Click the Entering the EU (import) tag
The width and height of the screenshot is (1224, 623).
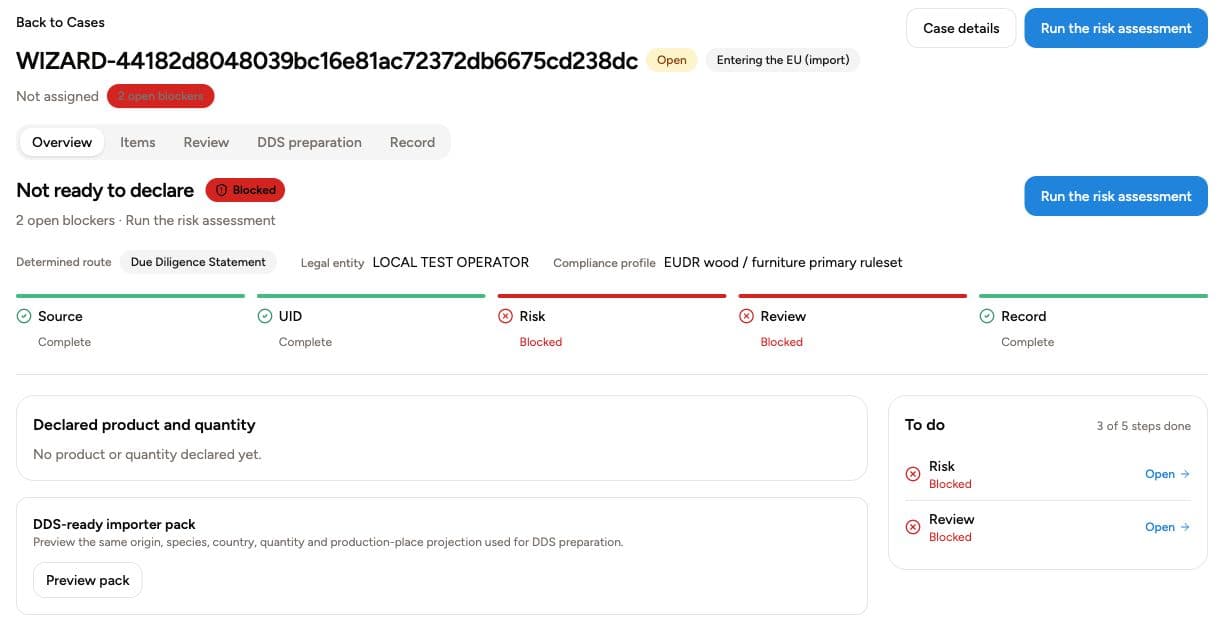pyautogui.click(x=783, y=60)
